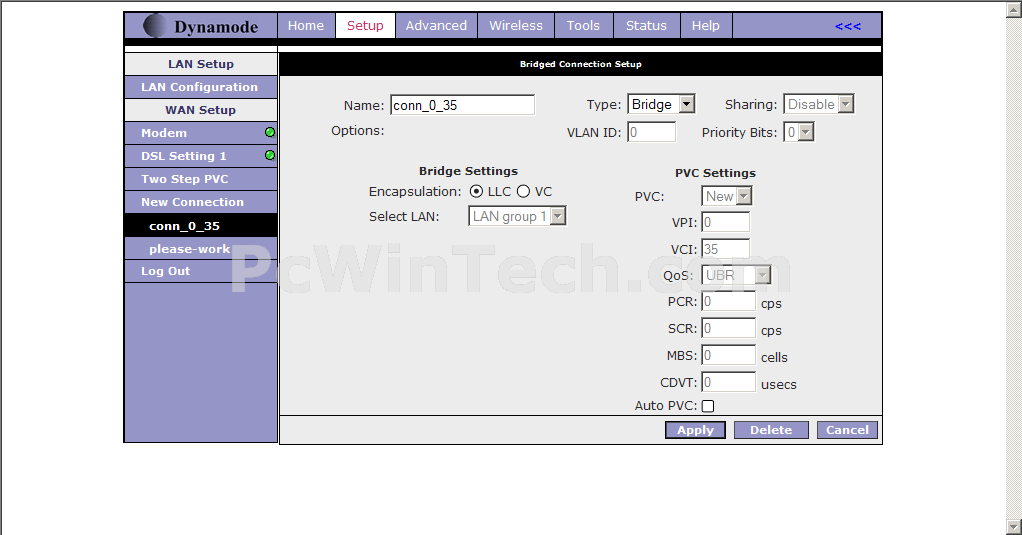1022x535 pixels.
Task: Switch to the Tools tab
Action: [583, 26]
